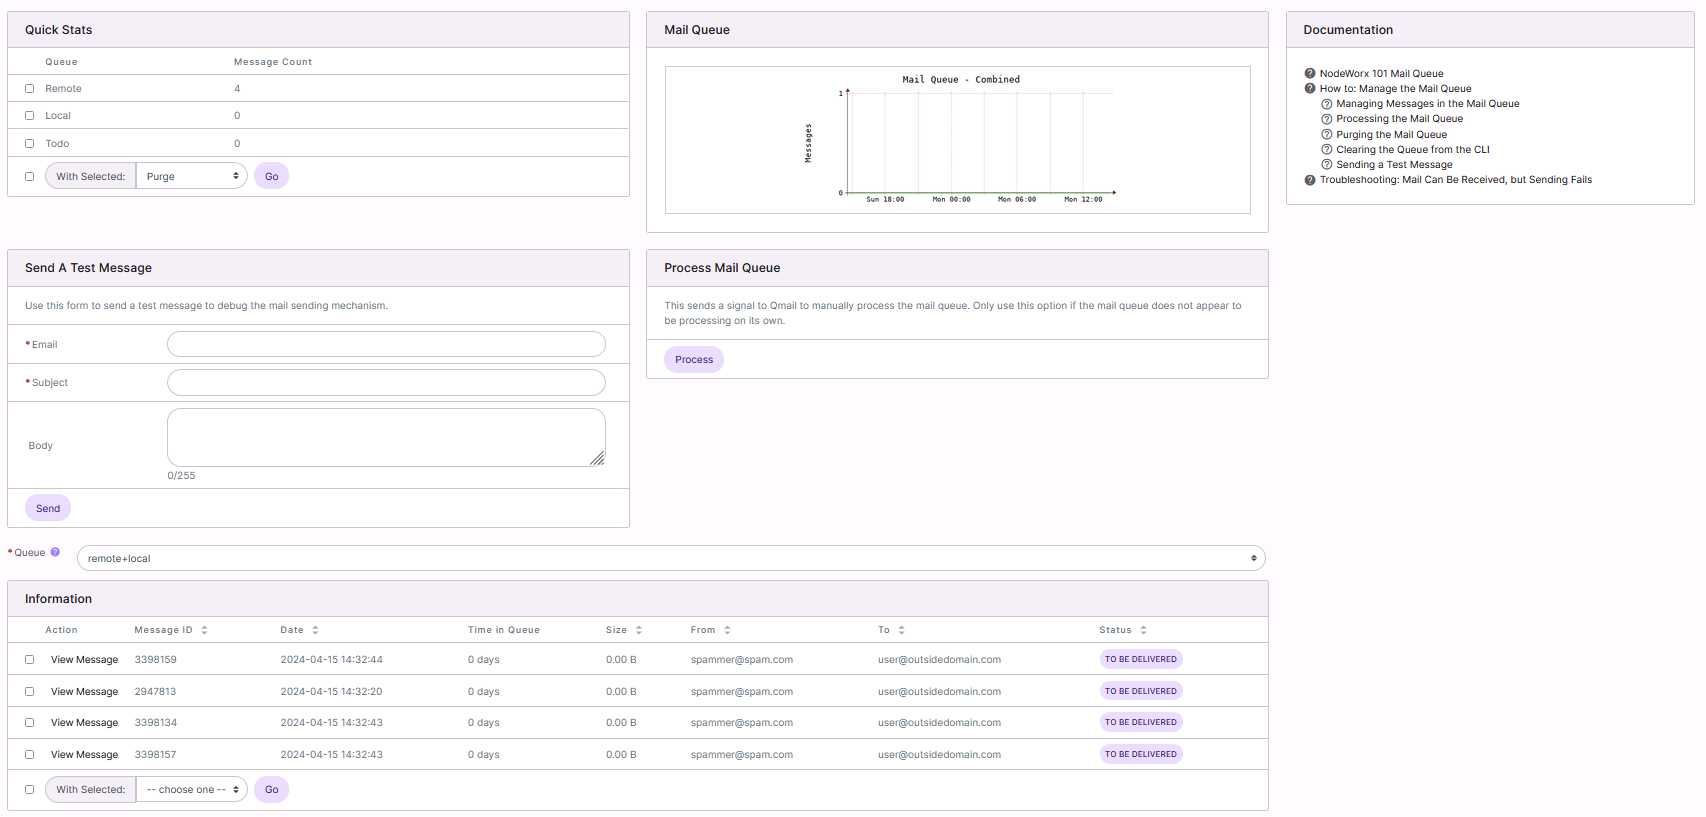Click the Queue field help tooltip icon

tap(55, 552)
